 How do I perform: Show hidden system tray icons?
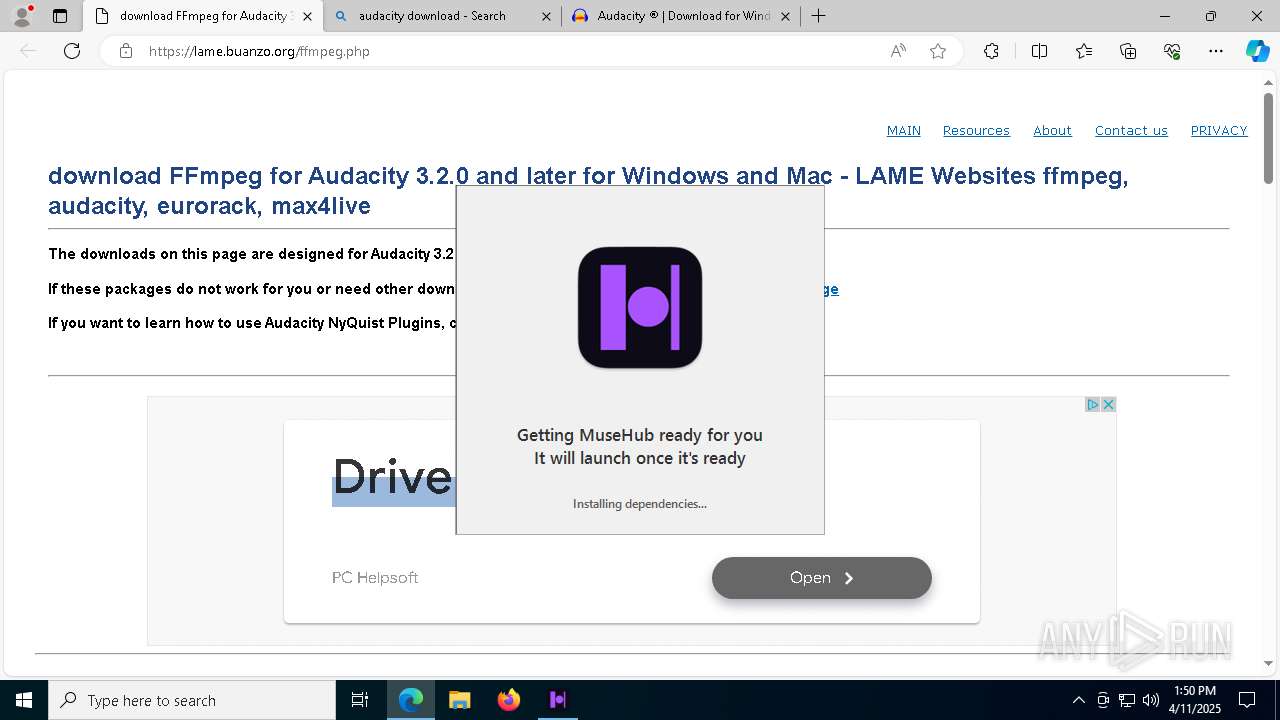coord(1078,700)
